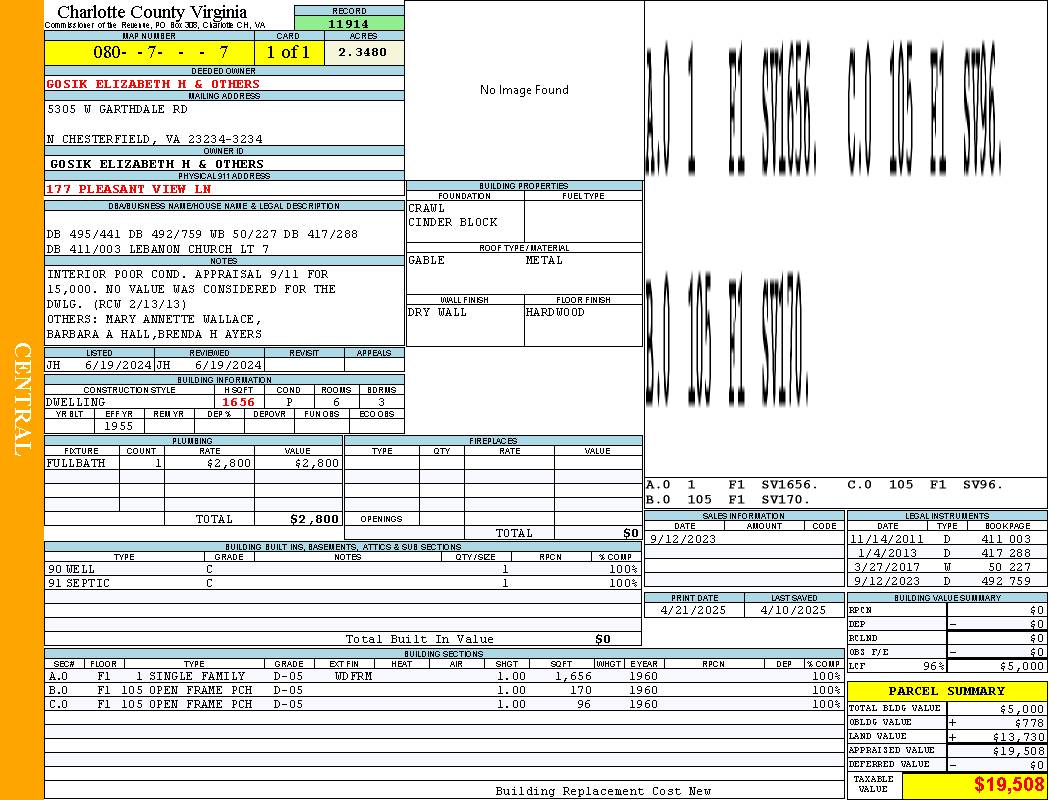Select mailing address line 5305 W GARTHDALE RD
The height and width of the screenshot is (800, 1050).
pos(117,109)
